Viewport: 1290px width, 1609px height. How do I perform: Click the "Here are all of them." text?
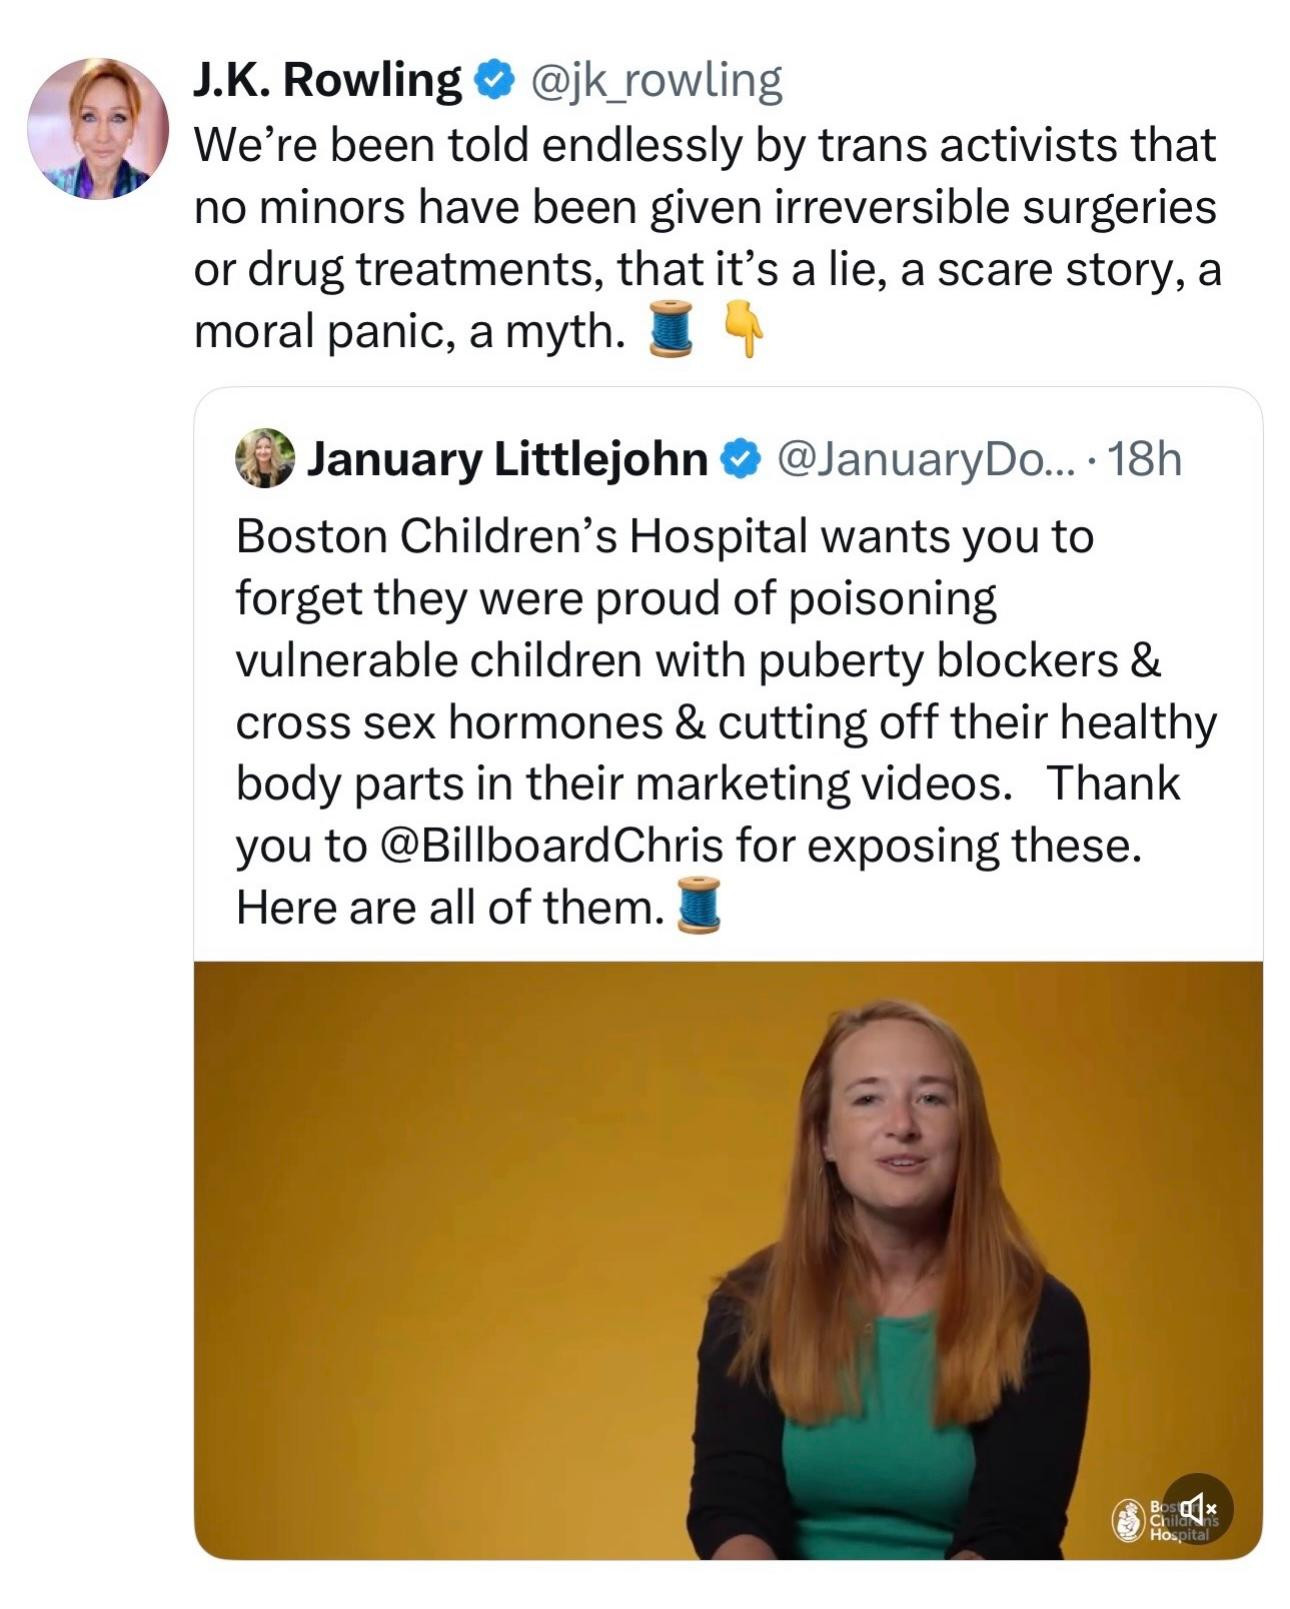pyautogui.click(x=450, y=908)
